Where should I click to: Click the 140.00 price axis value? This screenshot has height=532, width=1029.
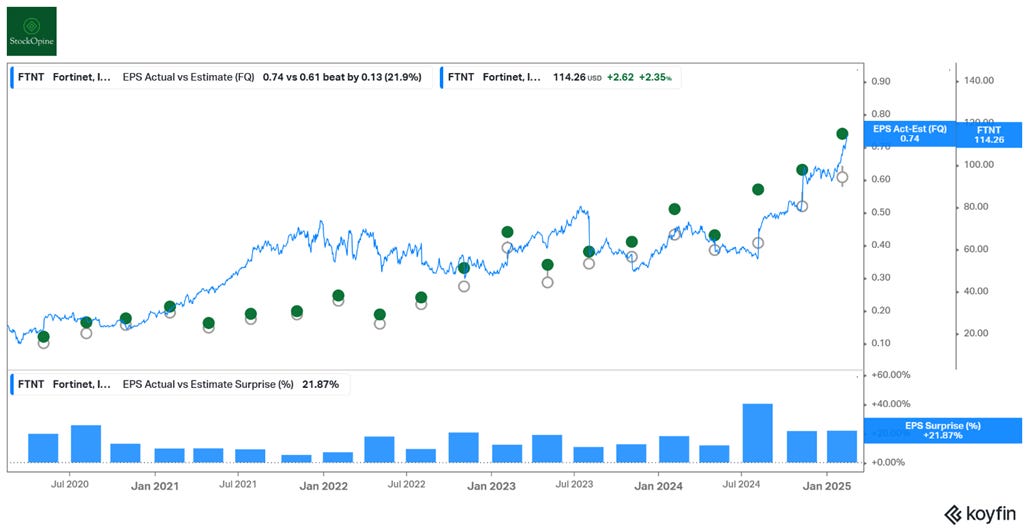980,81
